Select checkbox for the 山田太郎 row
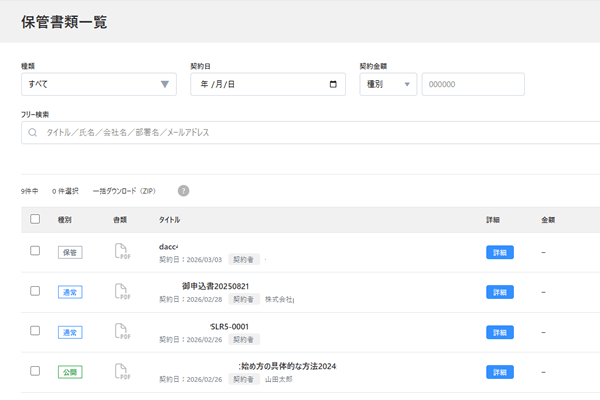This screenshot has width=600, height=400. tap(35, 371)
